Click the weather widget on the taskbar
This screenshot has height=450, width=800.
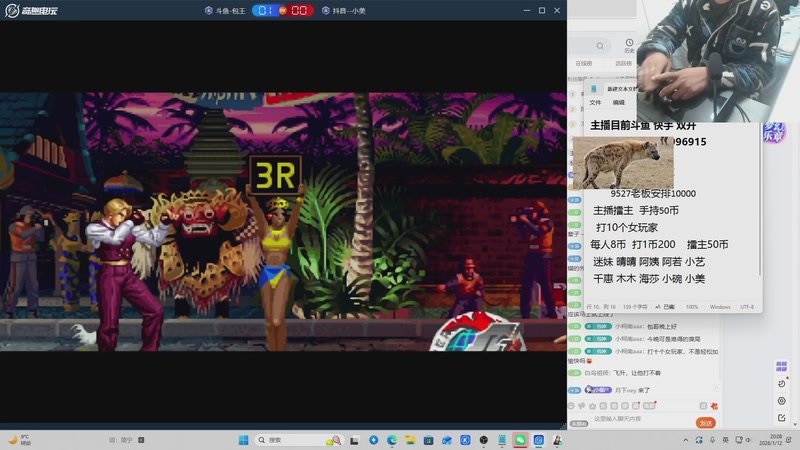[20, 439]
